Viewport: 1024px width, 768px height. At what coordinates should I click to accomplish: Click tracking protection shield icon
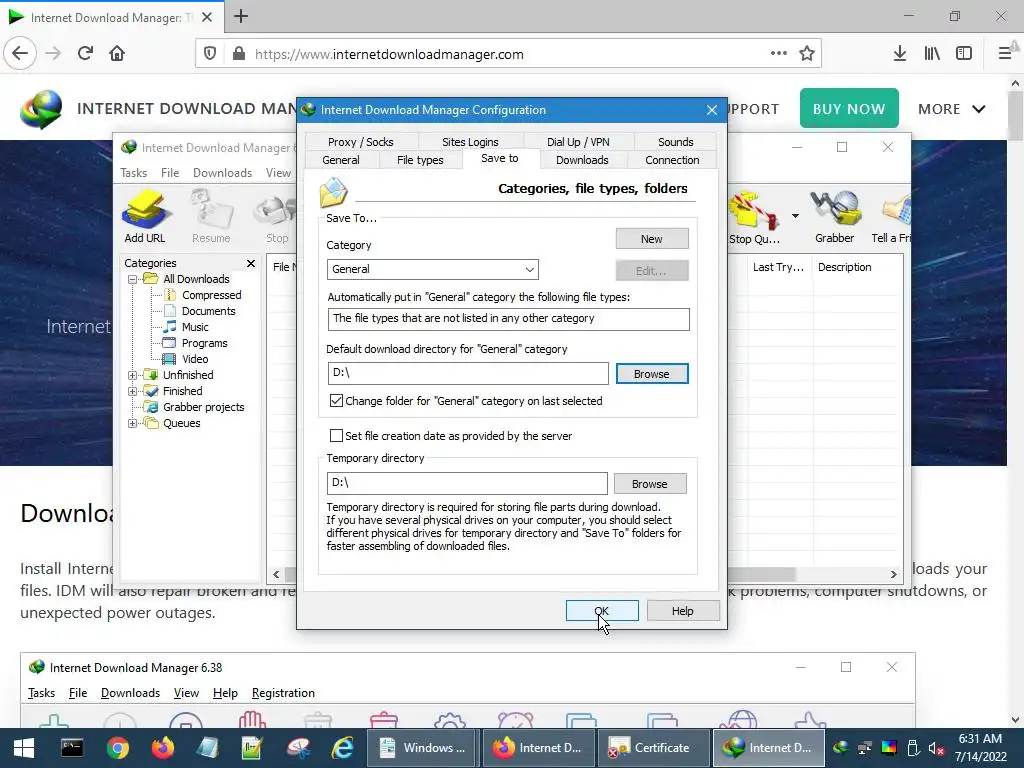tap(210, 54)
